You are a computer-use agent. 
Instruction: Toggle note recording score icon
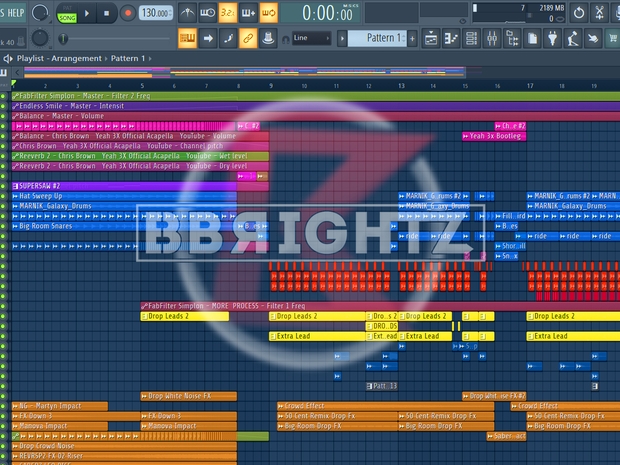click(228, 38)
